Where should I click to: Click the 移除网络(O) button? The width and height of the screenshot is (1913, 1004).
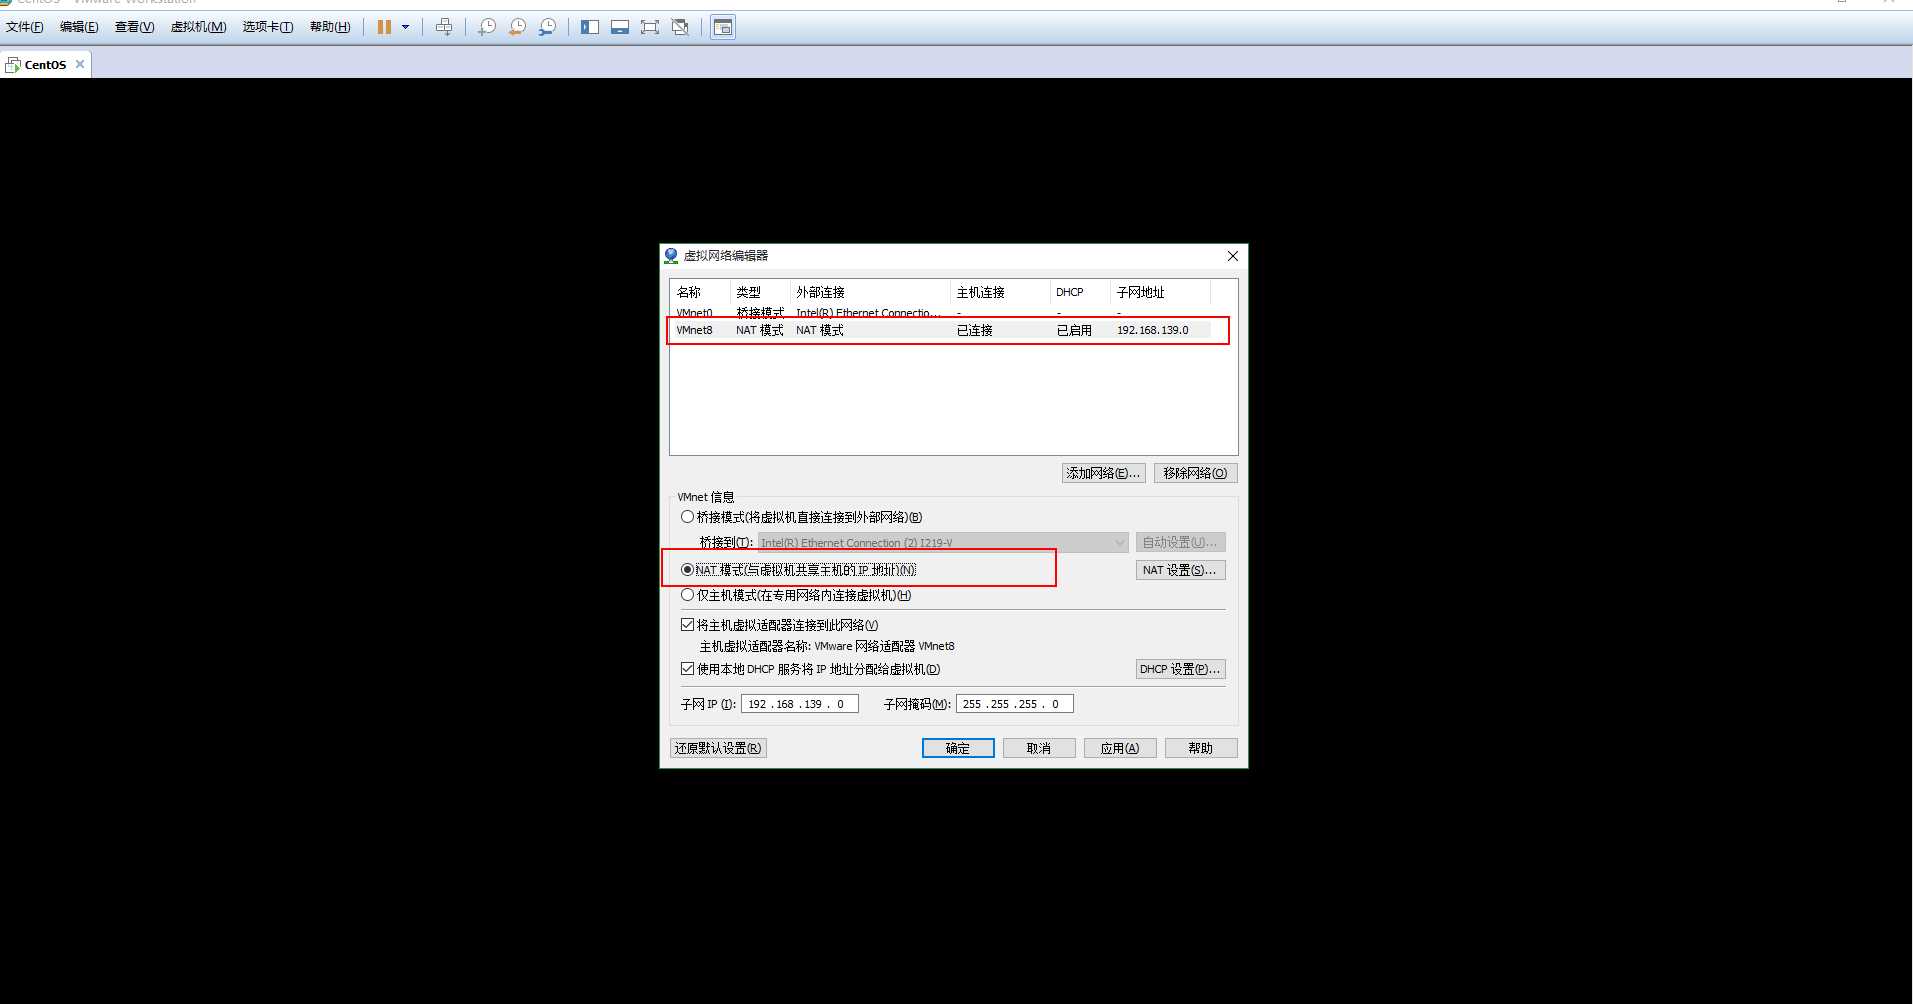(x=1195, y=473)
